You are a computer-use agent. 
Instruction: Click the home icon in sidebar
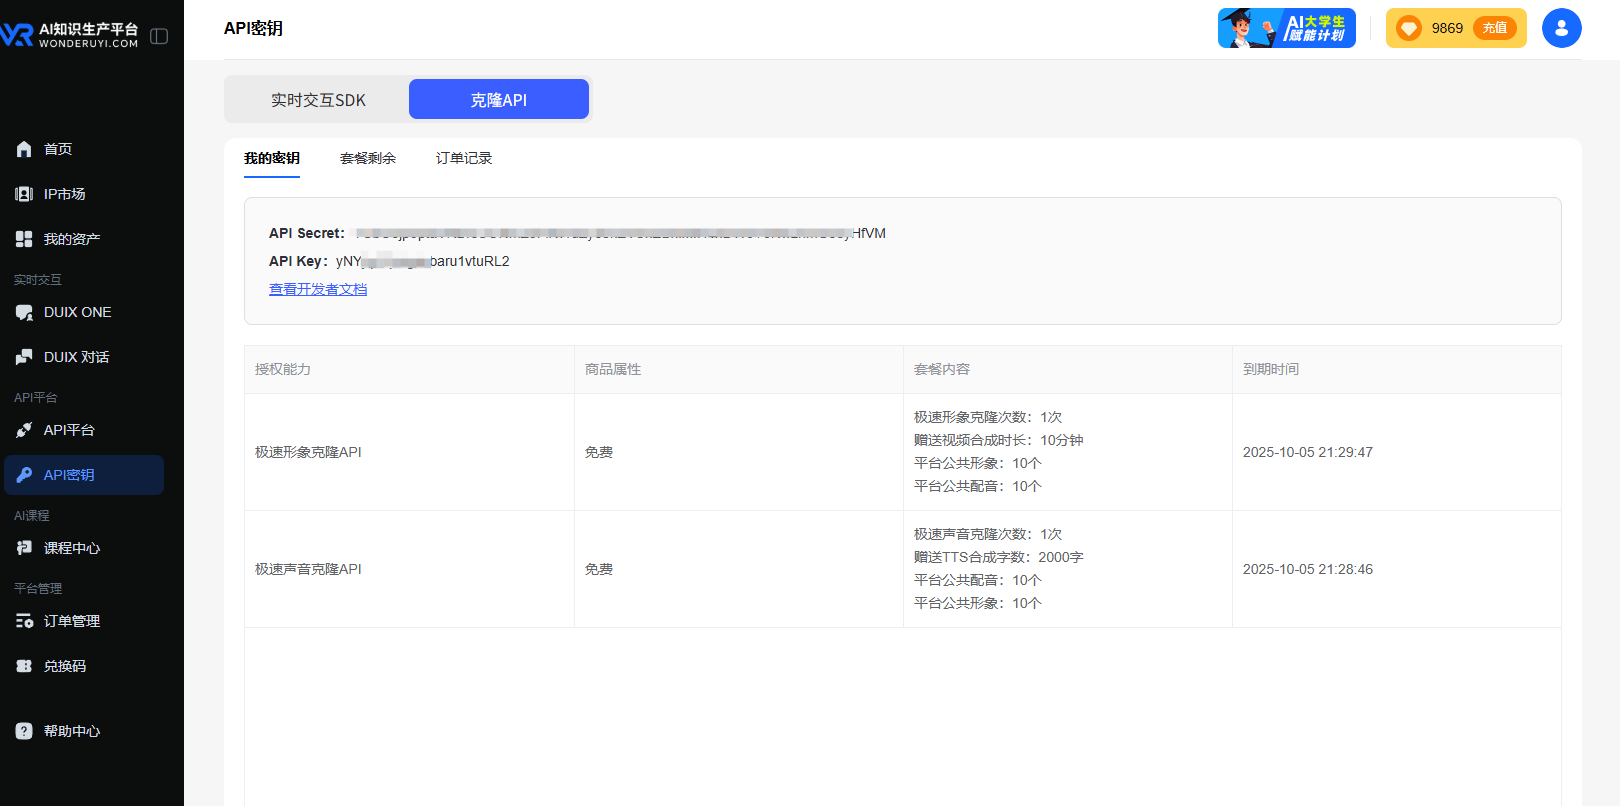tap(24, 149)
